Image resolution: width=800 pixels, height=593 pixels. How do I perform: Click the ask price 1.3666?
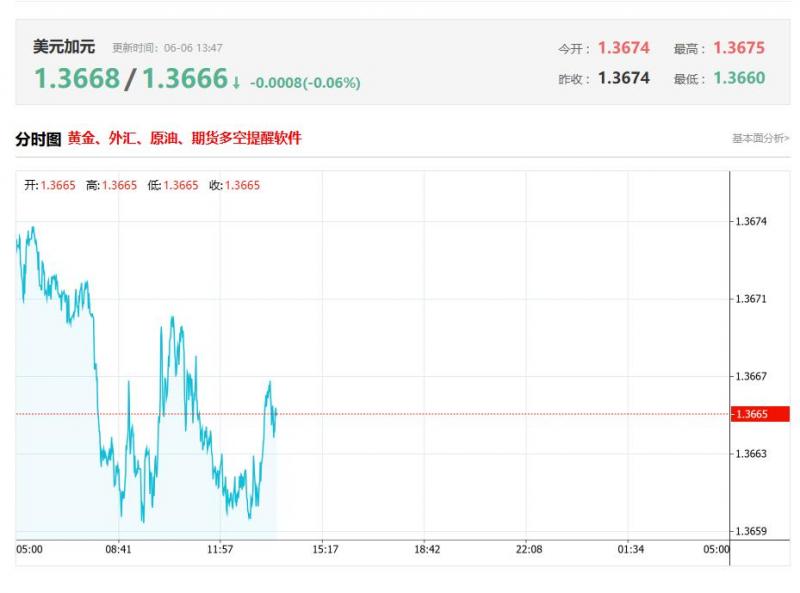point(185,79)
